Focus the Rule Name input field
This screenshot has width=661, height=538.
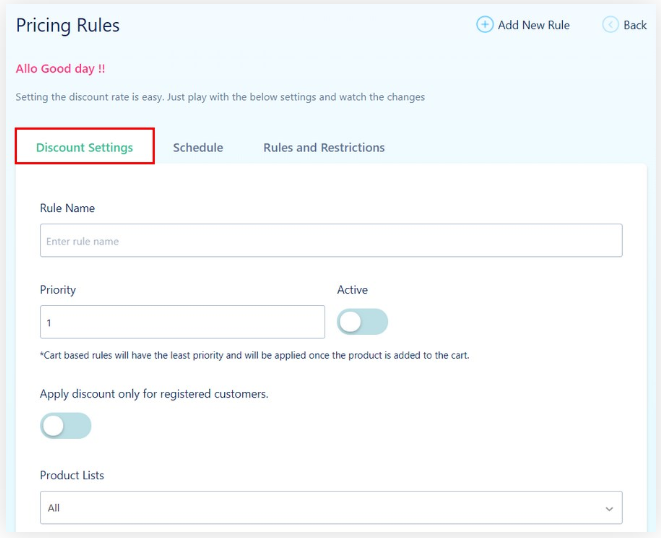(x=331, y=241)
